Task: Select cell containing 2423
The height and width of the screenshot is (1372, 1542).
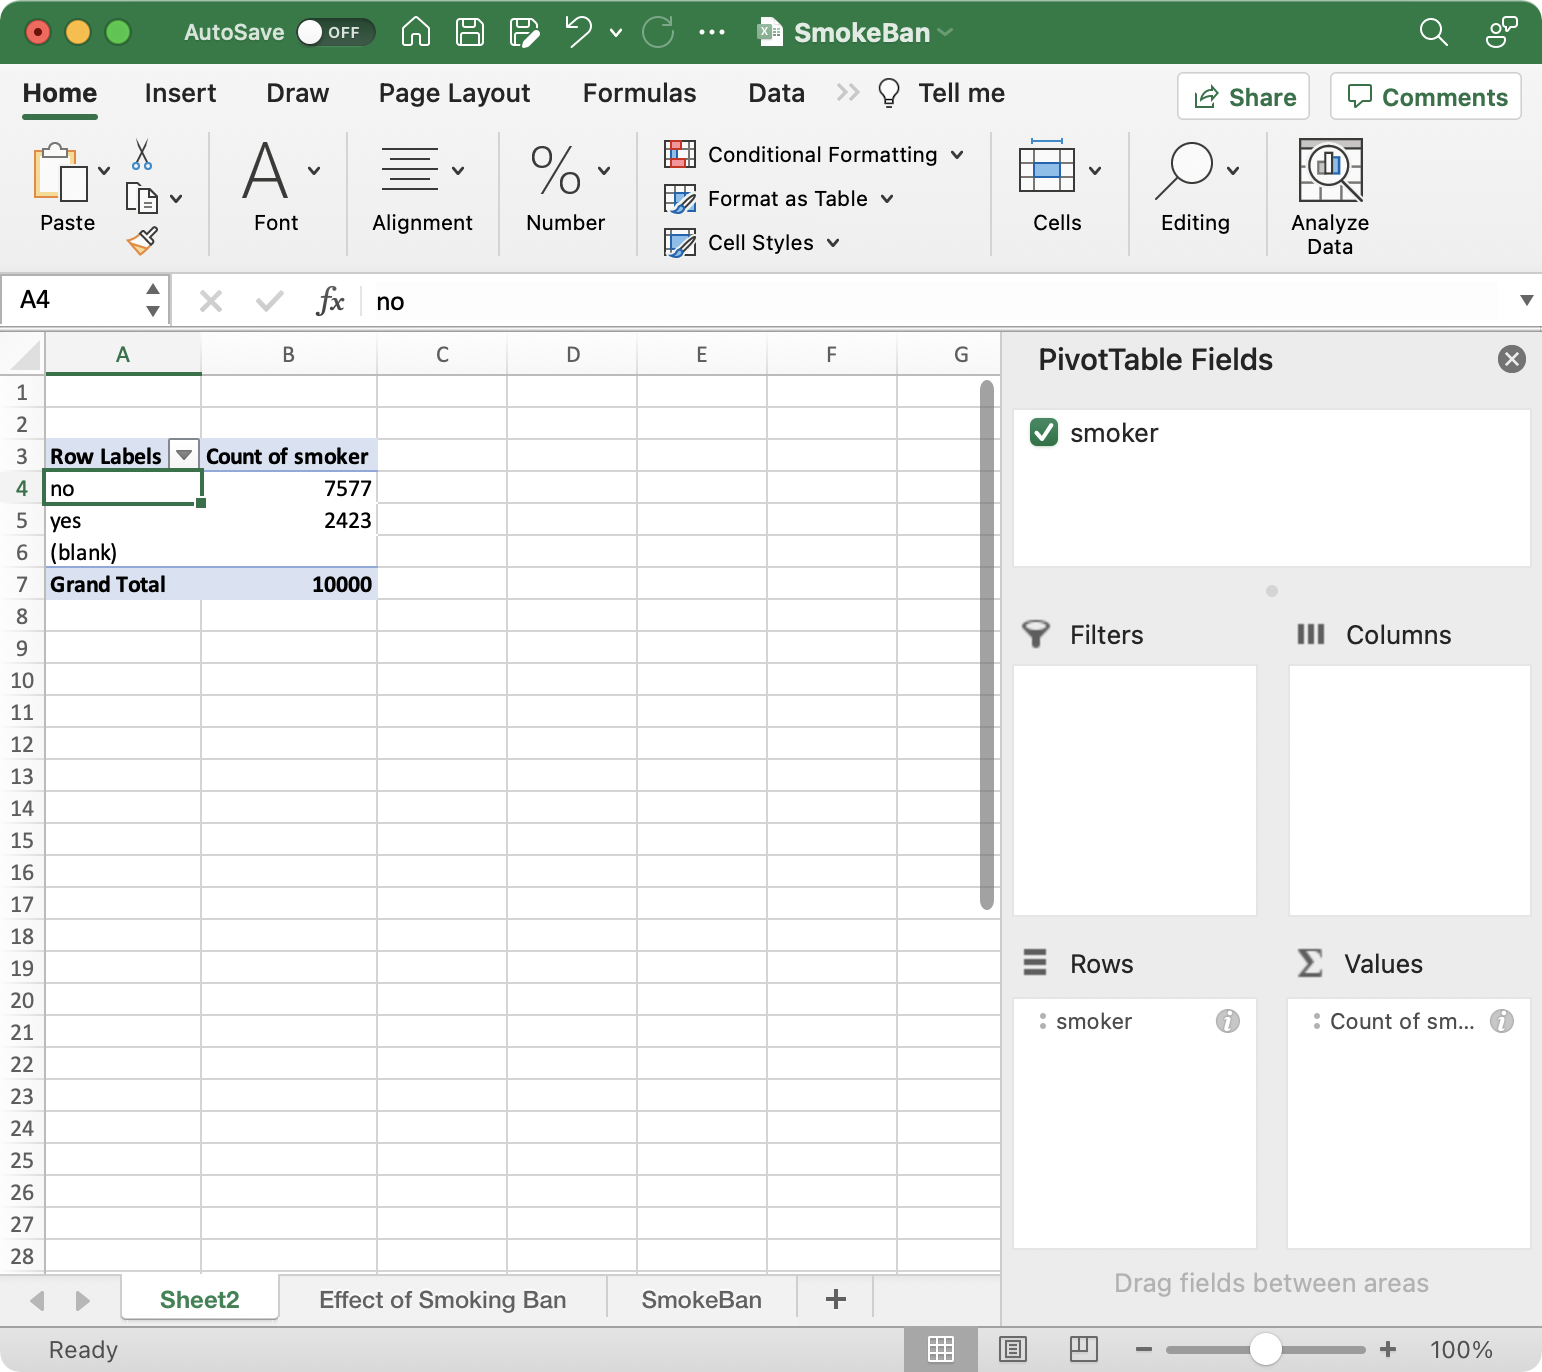Action: pyautogui.click(x=289, y=520)
